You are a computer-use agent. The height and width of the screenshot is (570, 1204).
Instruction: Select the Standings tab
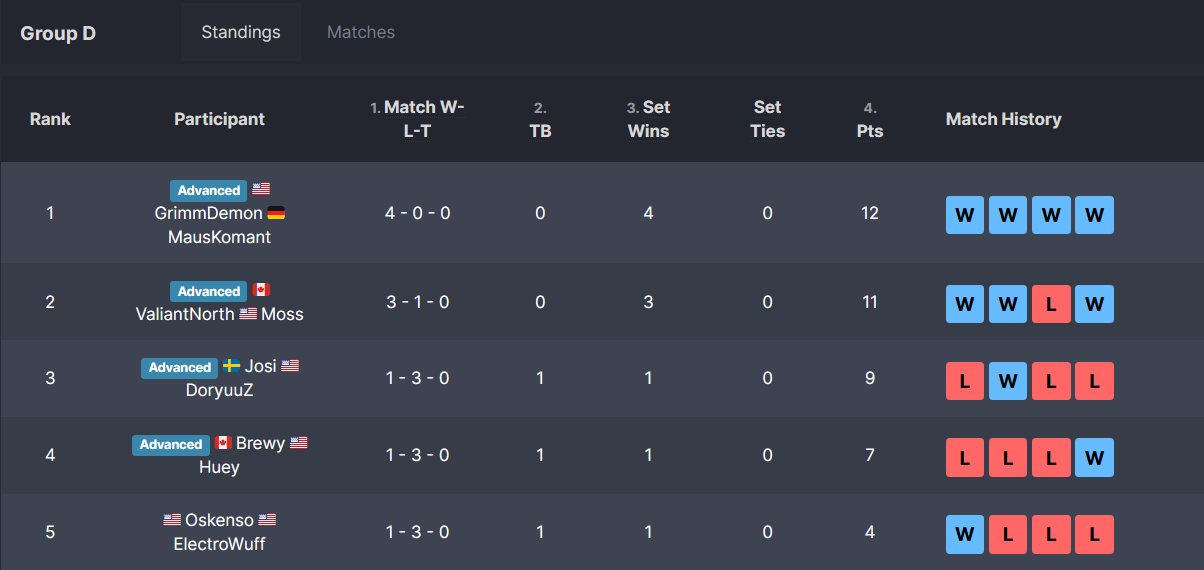(241, 32)
